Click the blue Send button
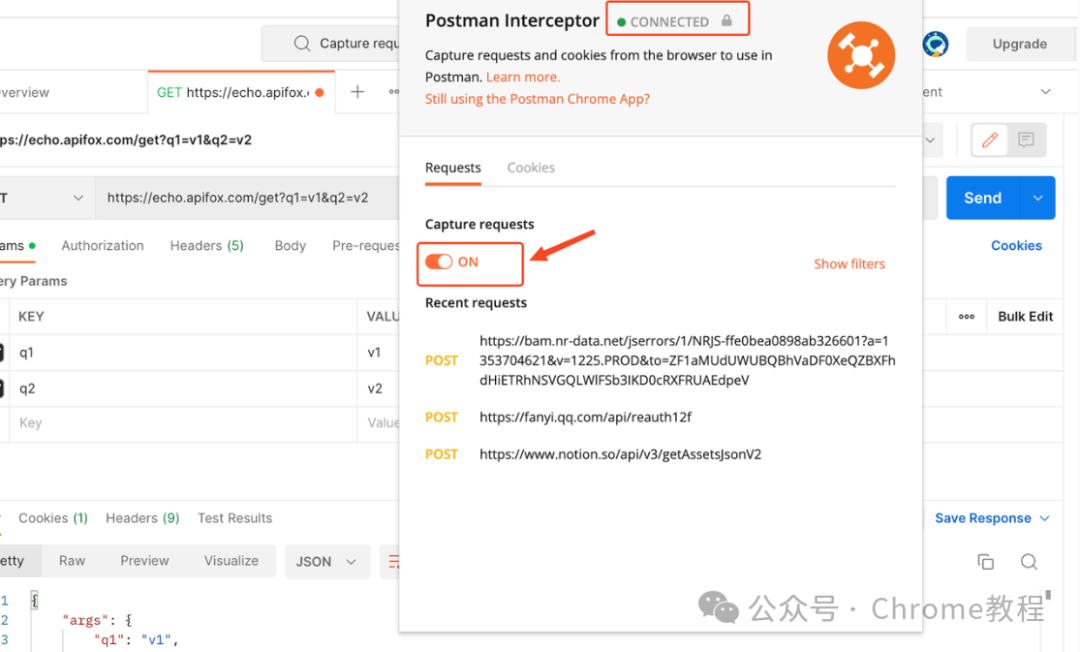 tap(983, 198)
